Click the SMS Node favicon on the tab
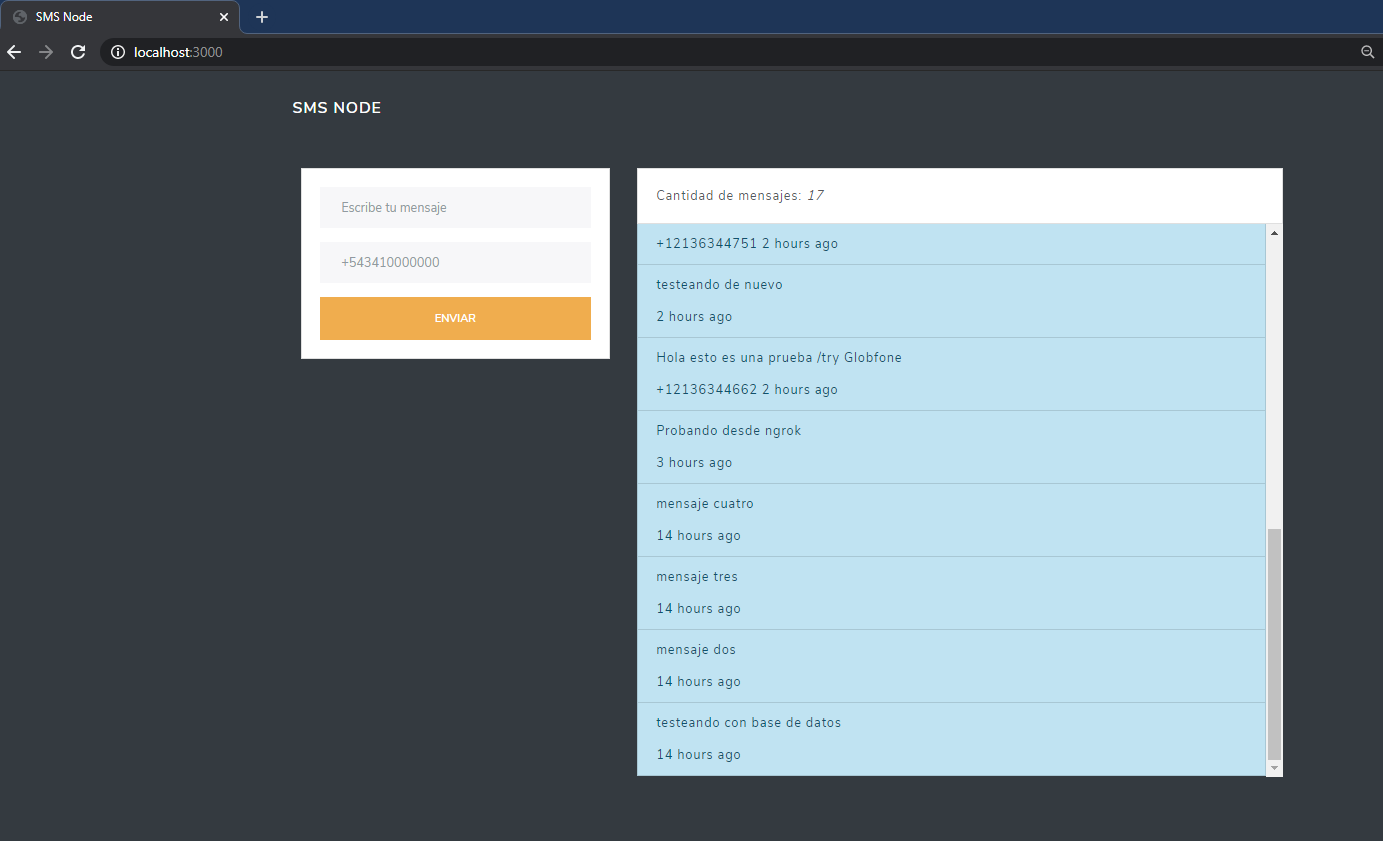This screenshot has width=1383, height=841. [20, 16]
